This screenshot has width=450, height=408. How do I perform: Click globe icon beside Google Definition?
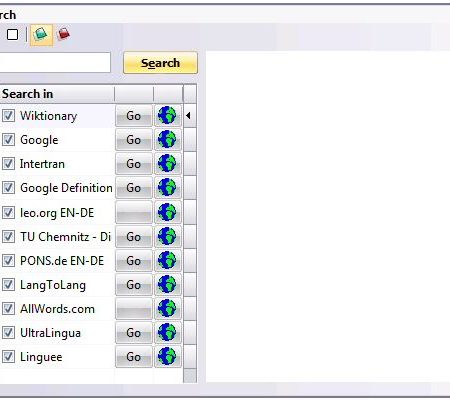click(167, 188)
